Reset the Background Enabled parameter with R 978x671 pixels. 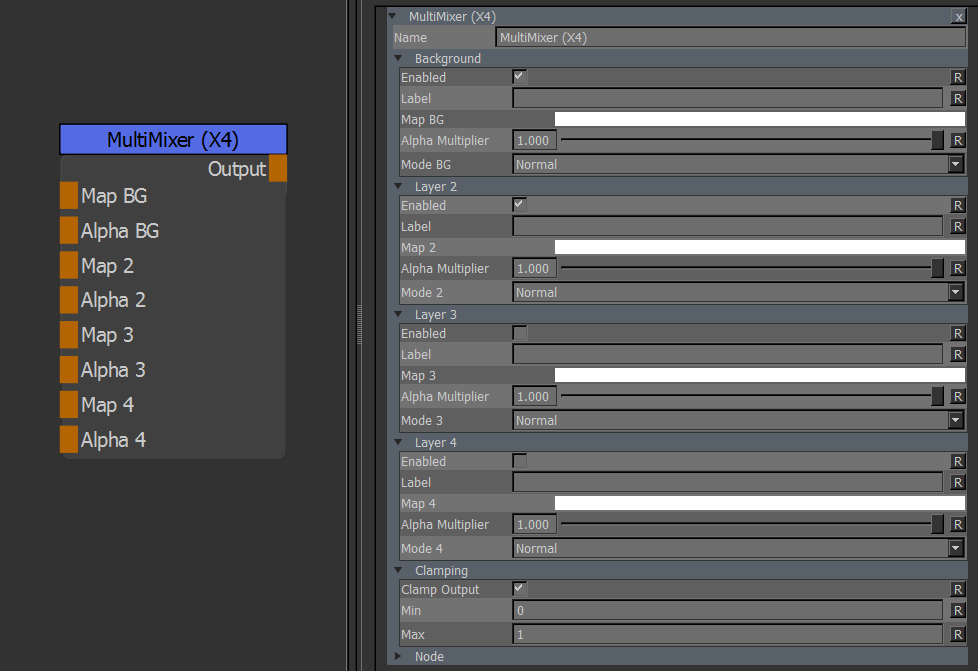point(957,77)
